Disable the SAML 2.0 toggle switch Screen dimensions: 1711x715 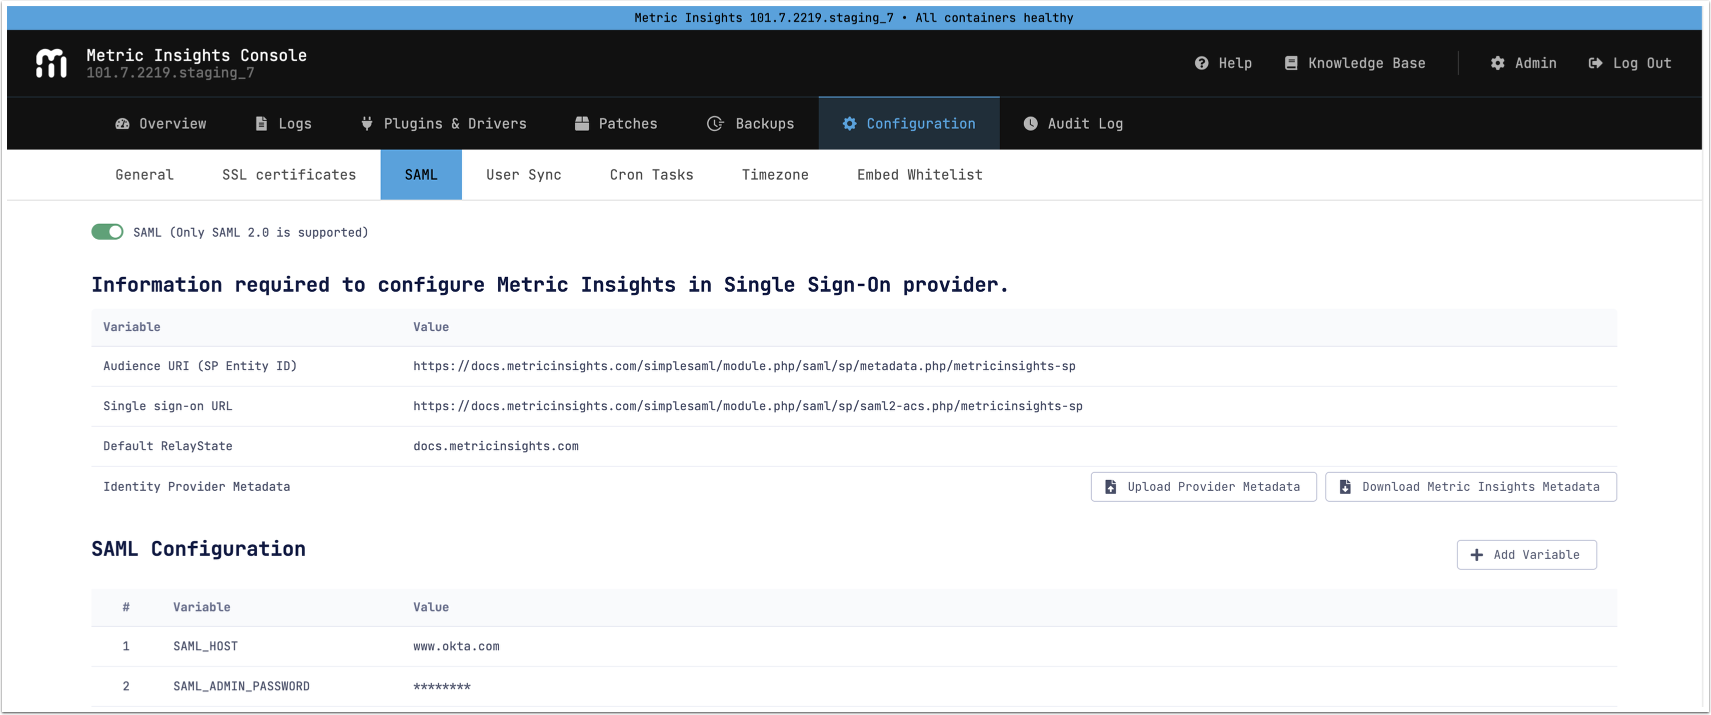click(x=107, y=232)
